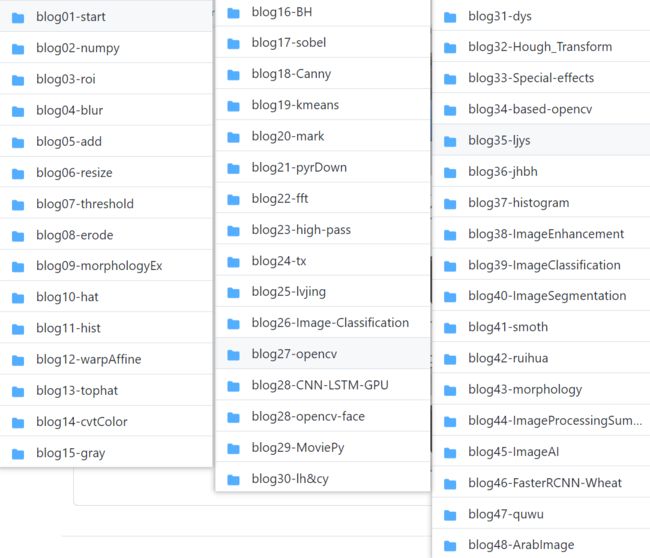
Task: Click folder icon for blog07-threshold
Action: pyautogui.click(x=18, y=205)
